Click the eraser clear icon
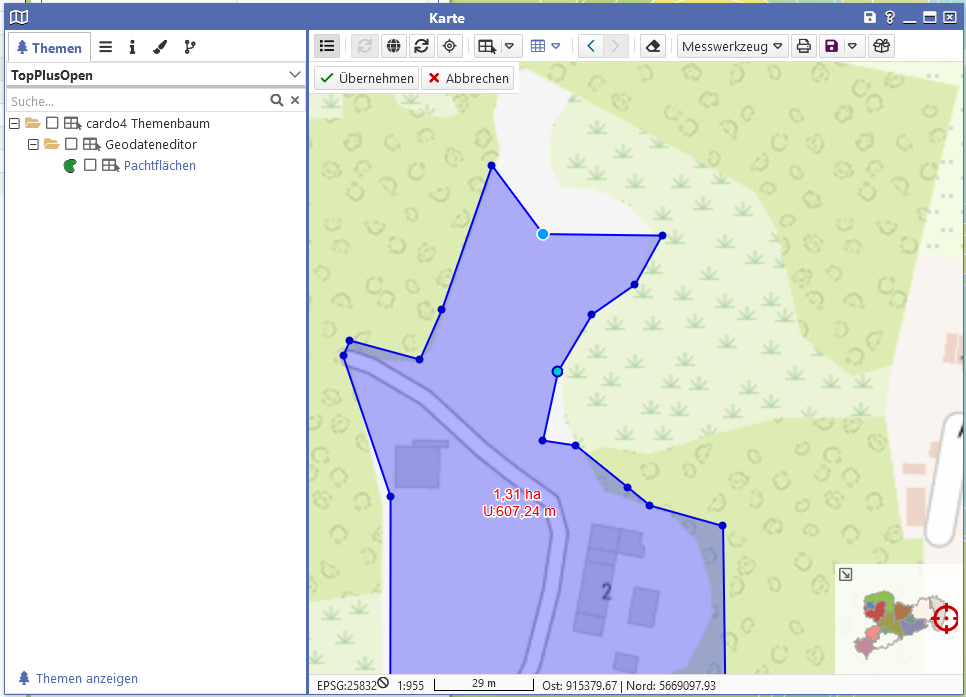 [x=653, y=46]
